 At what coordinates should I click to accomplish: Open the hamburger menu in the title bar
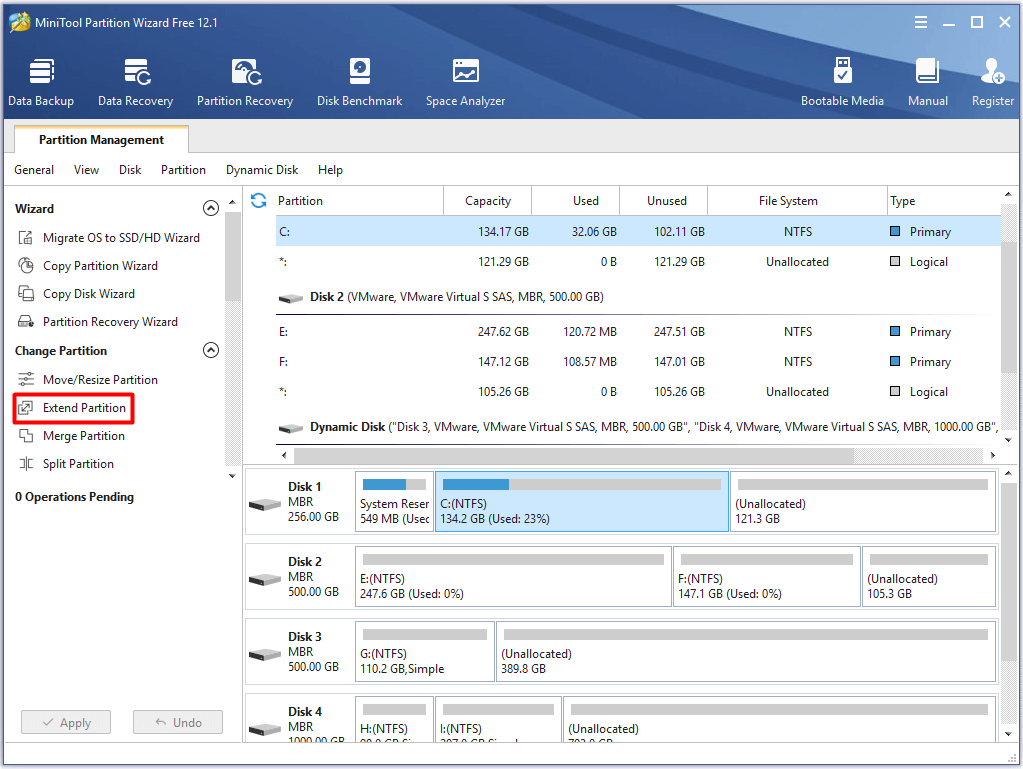coord(921,22)
